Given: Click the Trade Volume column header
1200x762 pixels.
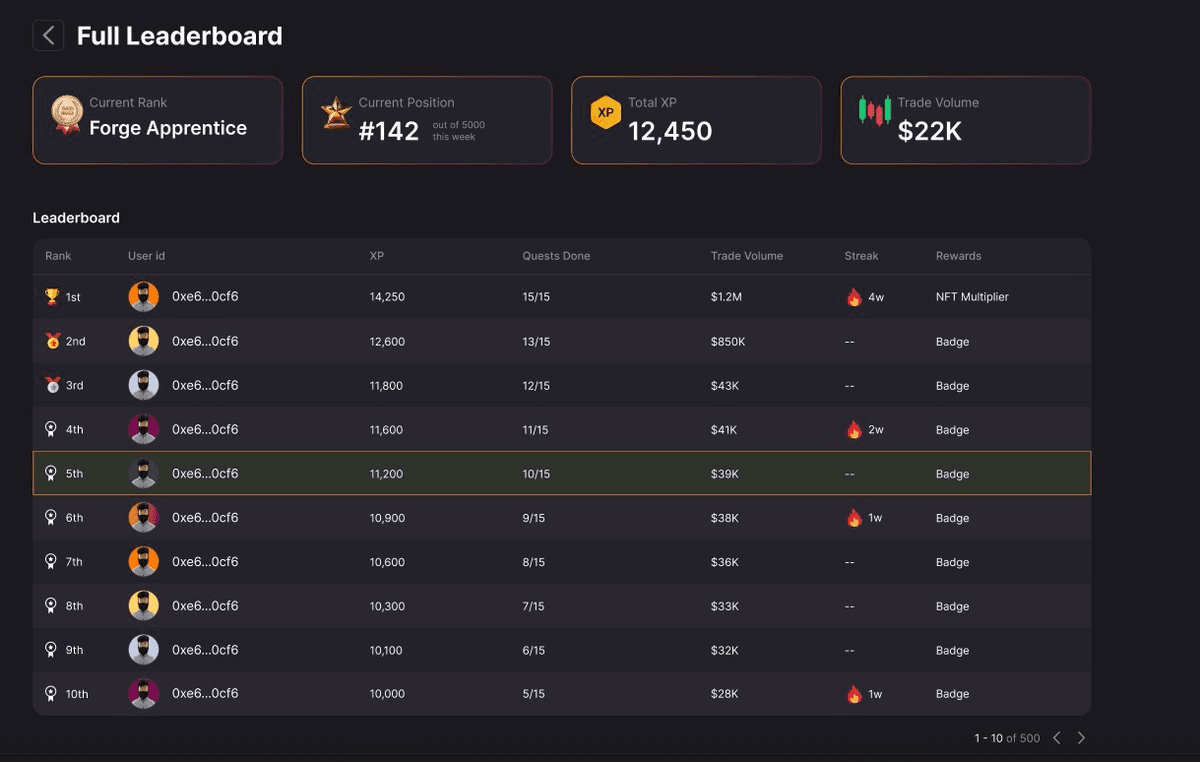Looking at the screenshot, I should click(746, 256).
